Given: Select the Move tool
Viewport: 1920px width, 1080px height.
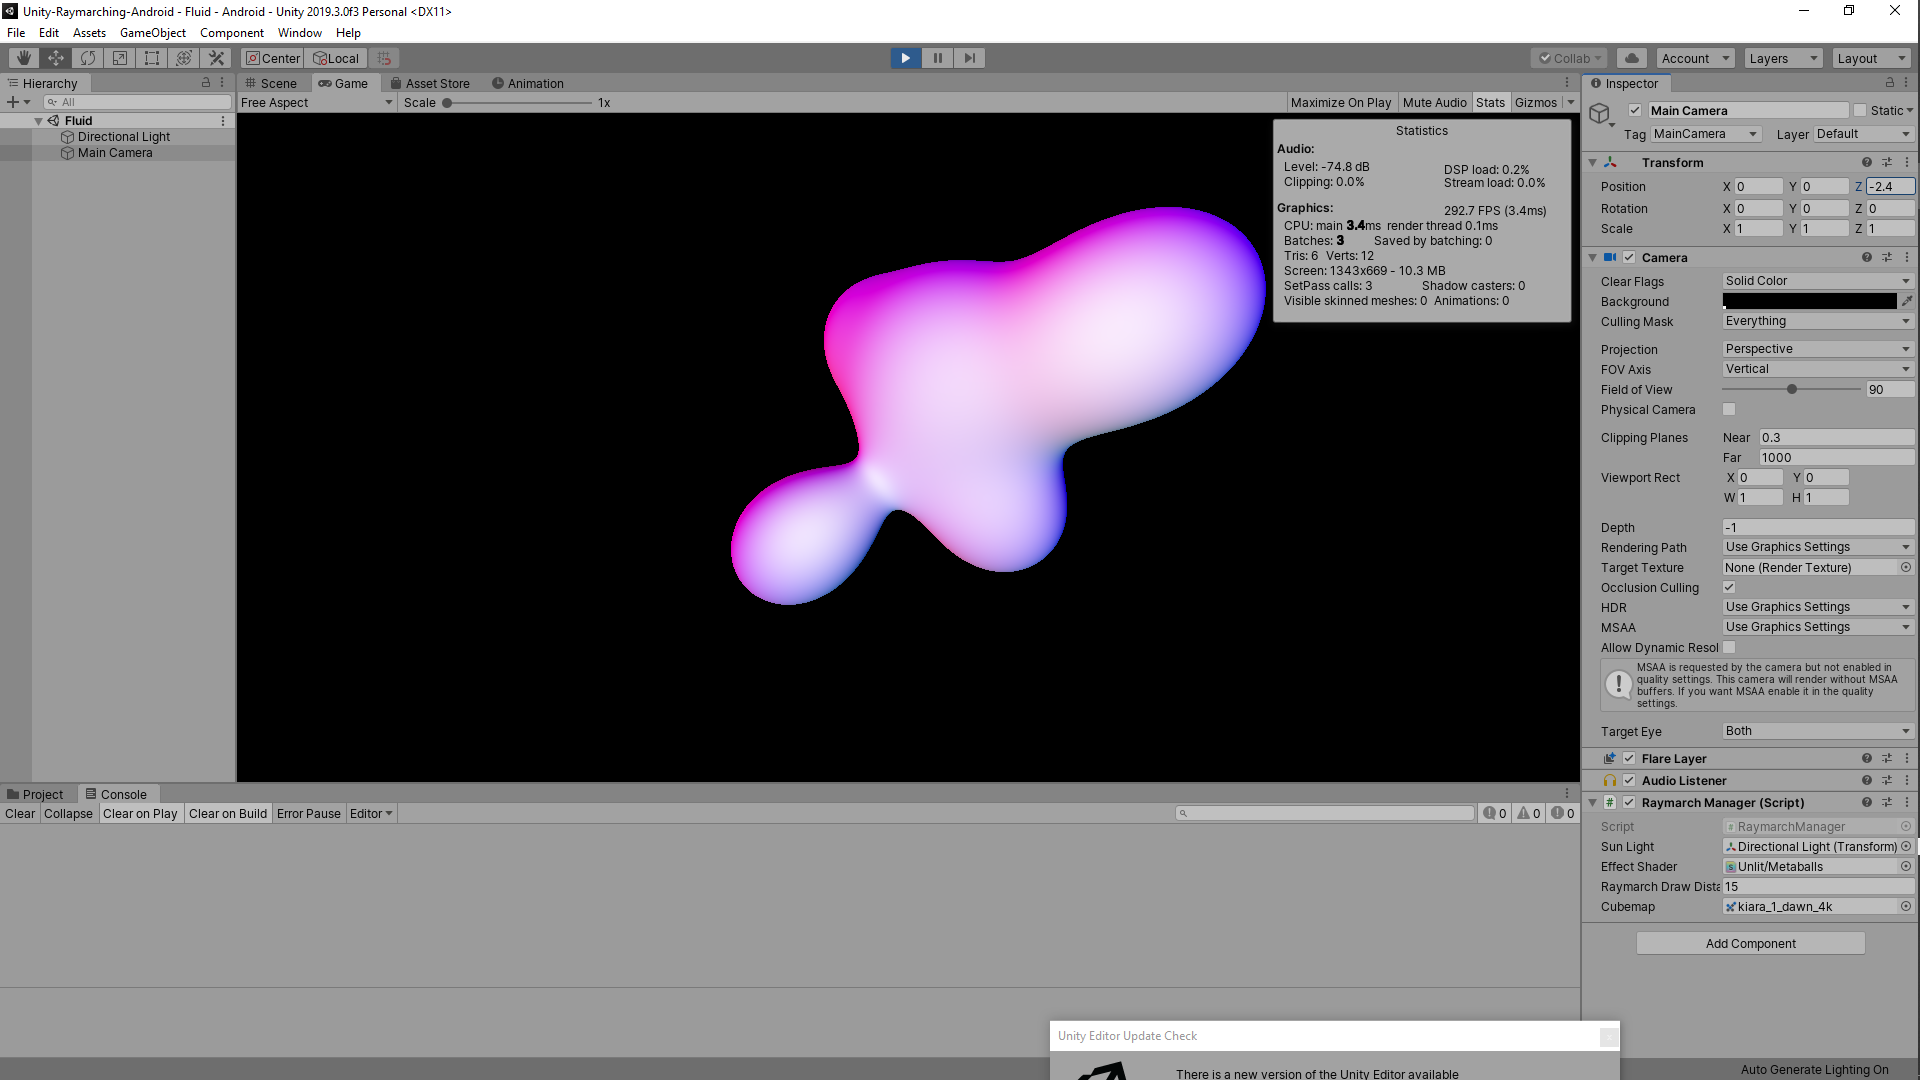Looking at the screenshot, I should [x=56, y=58].
